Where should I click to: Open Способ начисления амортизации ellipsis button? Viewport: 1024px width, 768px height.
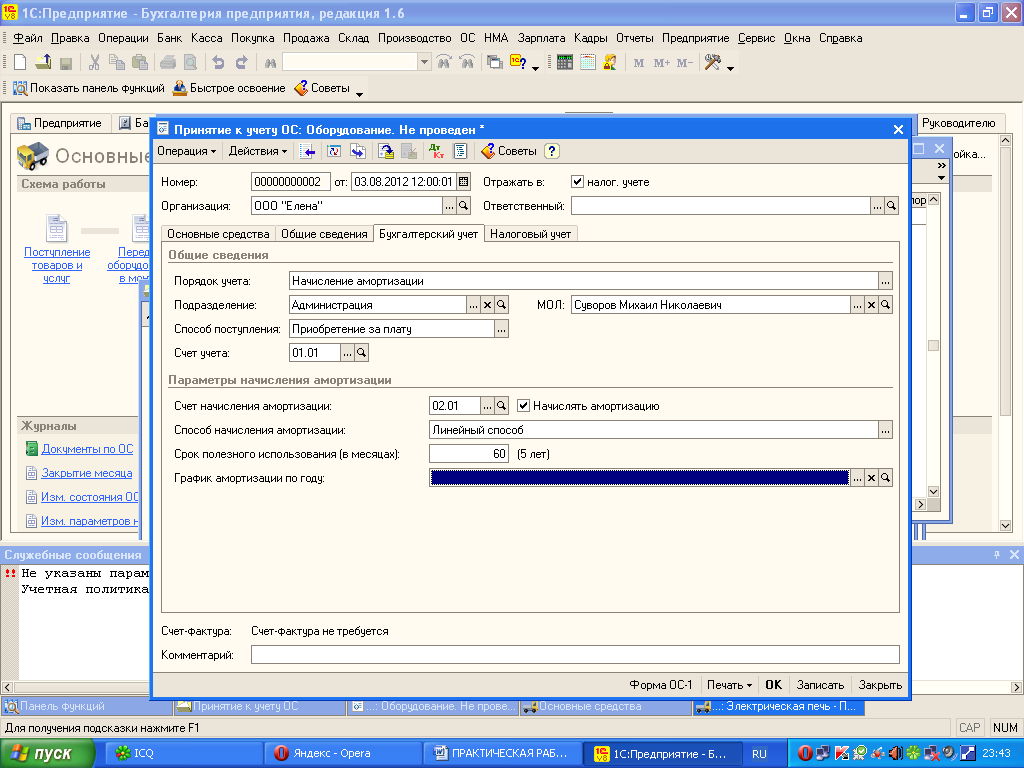pos(886,430)
